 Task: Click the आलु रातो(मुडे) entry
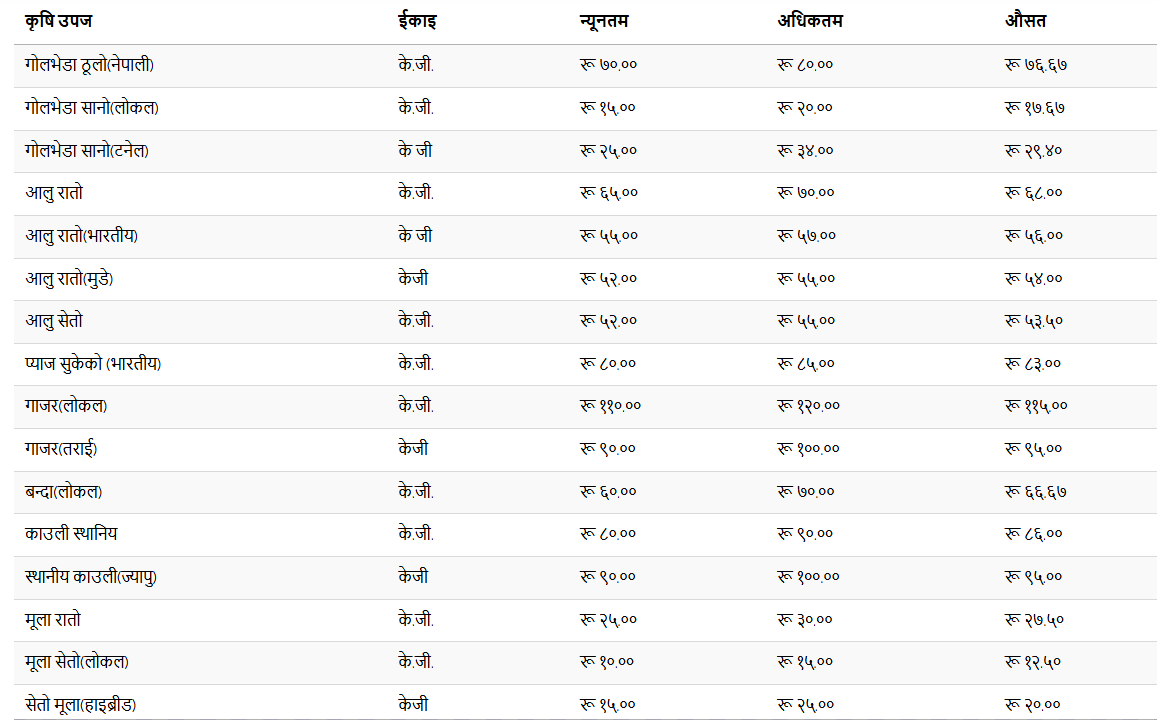69,279
